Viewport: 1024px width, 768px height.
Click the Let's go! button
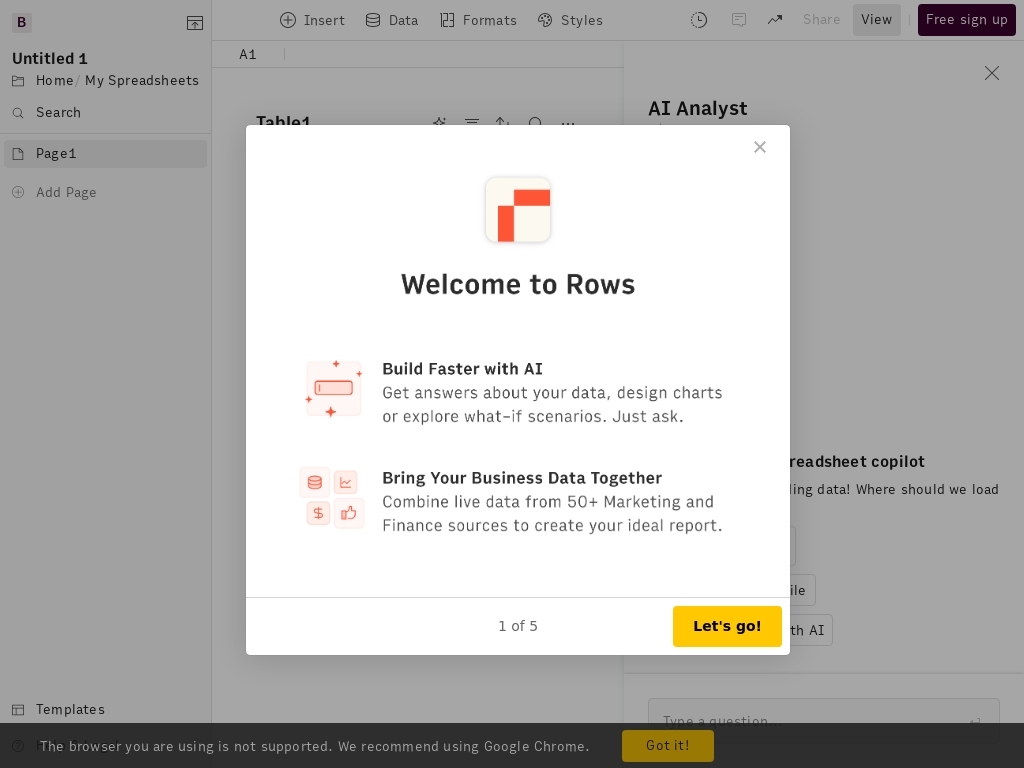pyautogui.click(x=727, y=626)
